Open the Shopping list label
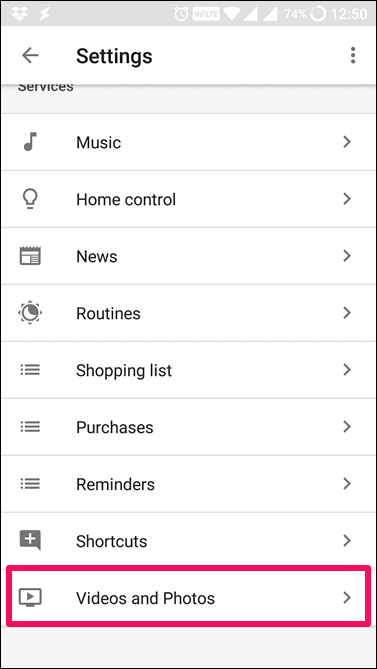Image resolution: width=377 pixels, height=669 pixels. (x=124, y=370)
